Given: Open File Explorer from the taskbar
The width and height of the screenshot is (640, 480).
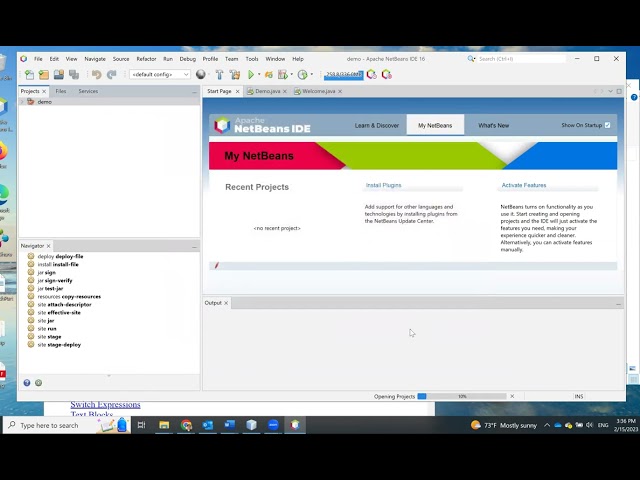Looking at the screenshot, I should (164, 425).
